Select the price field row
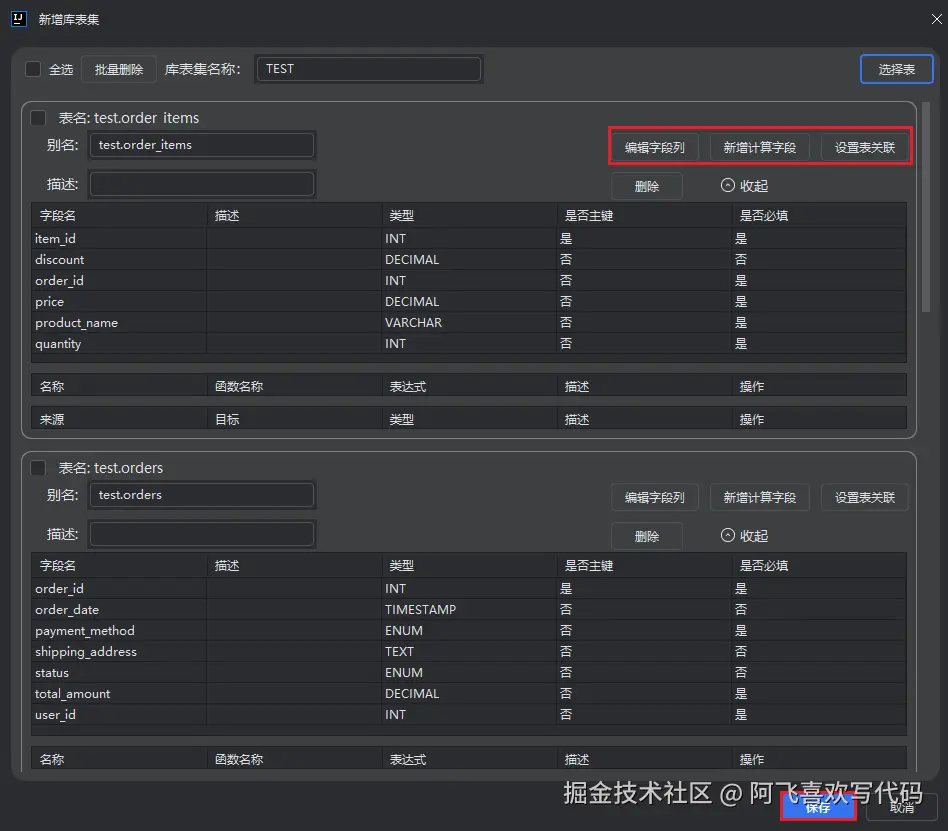Viewport: 948px width, 831px height. pos(469,301)
